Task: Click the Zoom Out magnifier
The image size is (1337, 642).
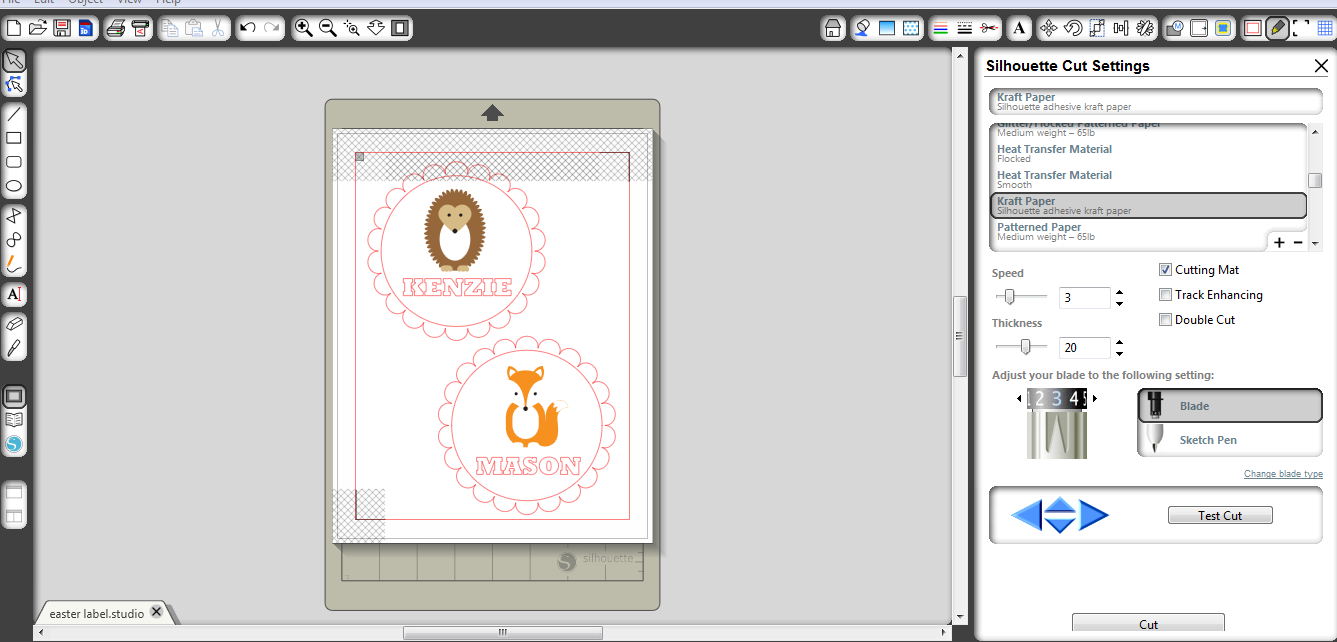Action: coord(328,28)
